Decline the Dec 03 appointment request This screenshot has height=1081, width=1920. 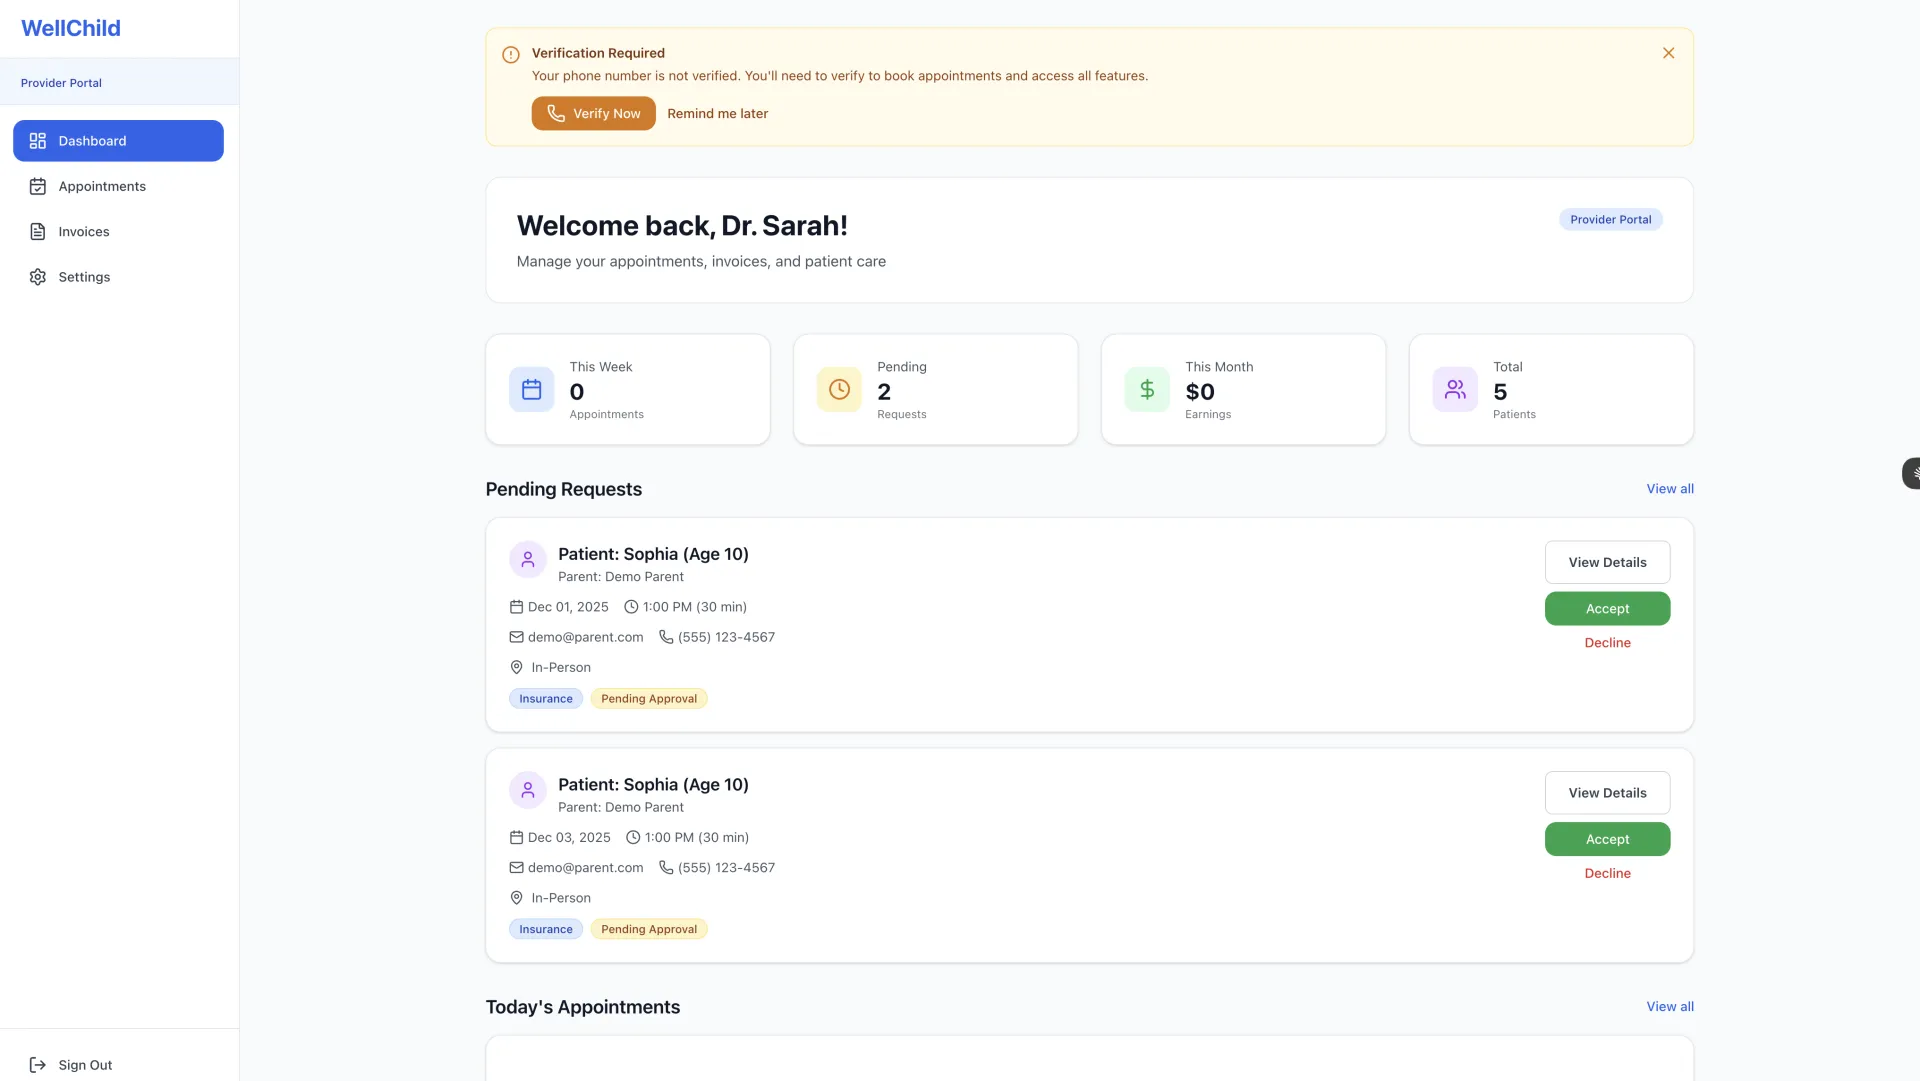[1607, 873]
